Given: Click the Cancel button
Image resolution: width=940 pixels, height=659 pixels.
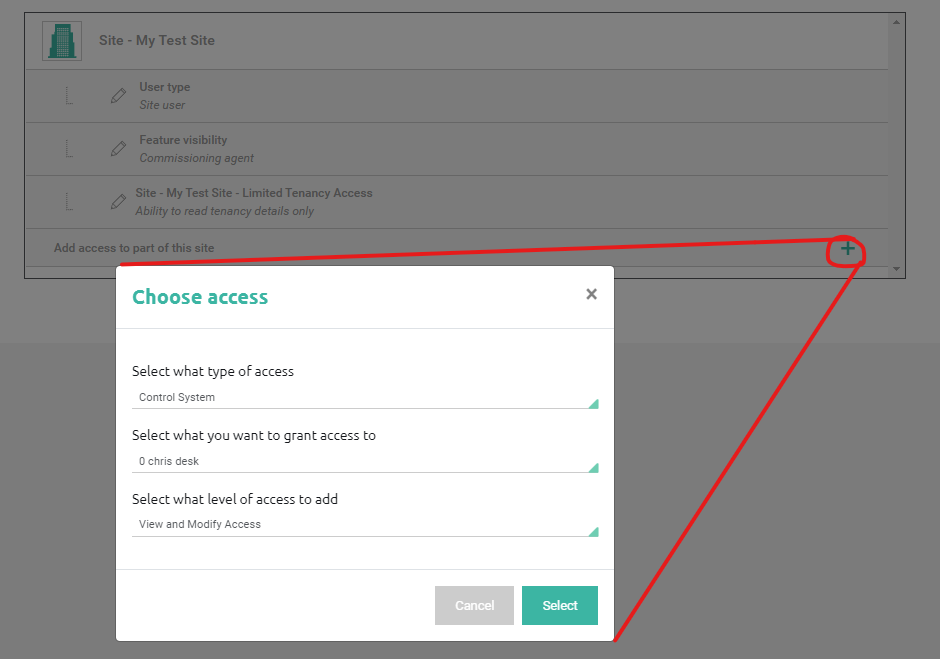Looking at the screenshot, I should tap(474, 606).
